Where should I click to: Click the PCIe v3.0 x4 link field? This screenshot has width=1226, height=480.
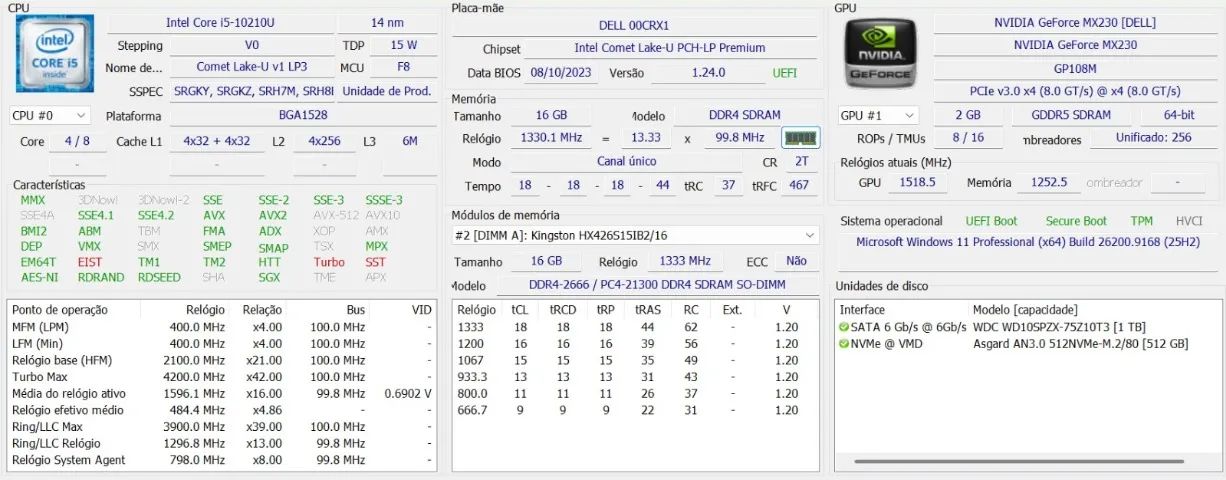1075,91
